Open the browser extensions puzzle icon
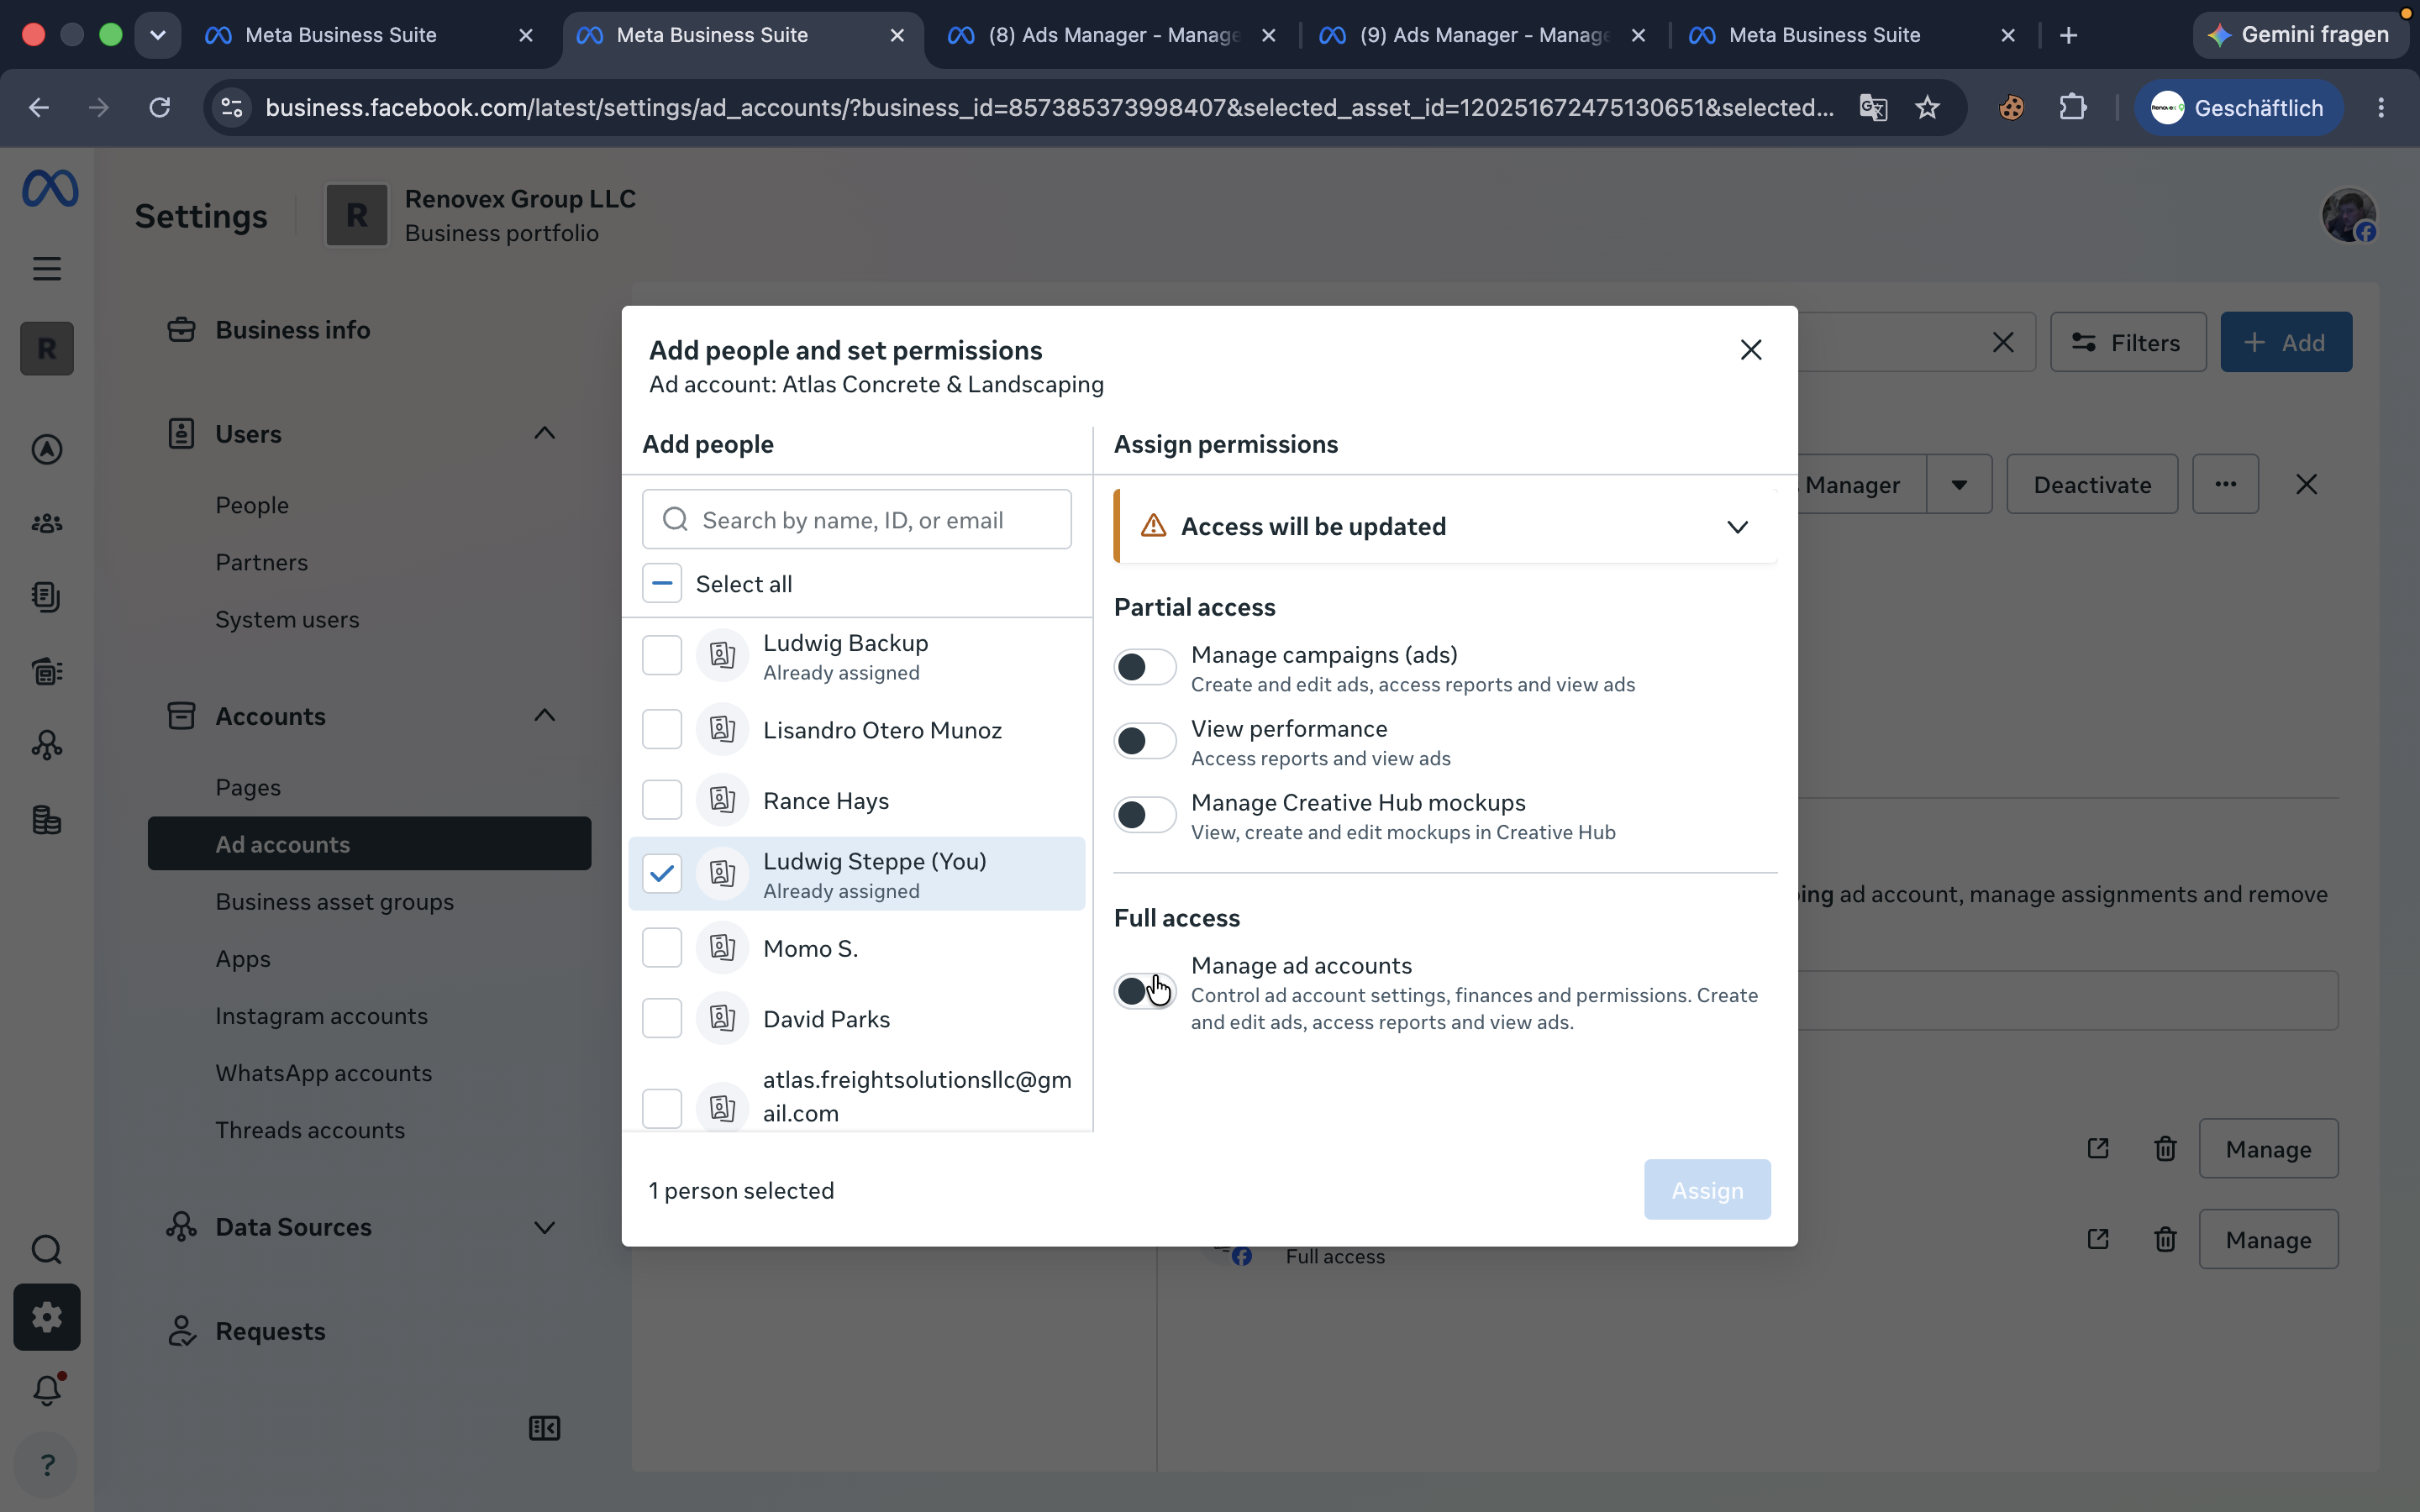This screenshot has height=1512, width=2420. (2073, 108)
